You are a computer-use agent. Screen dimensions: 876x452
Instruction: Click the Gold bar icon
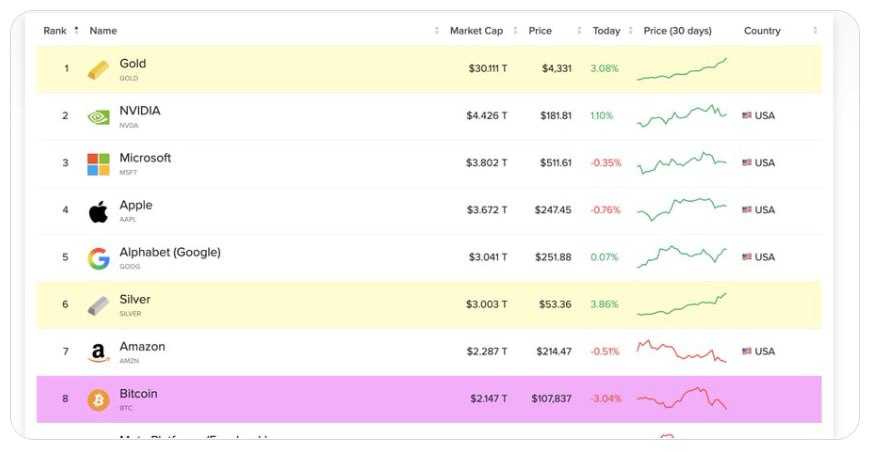(98, 70)
